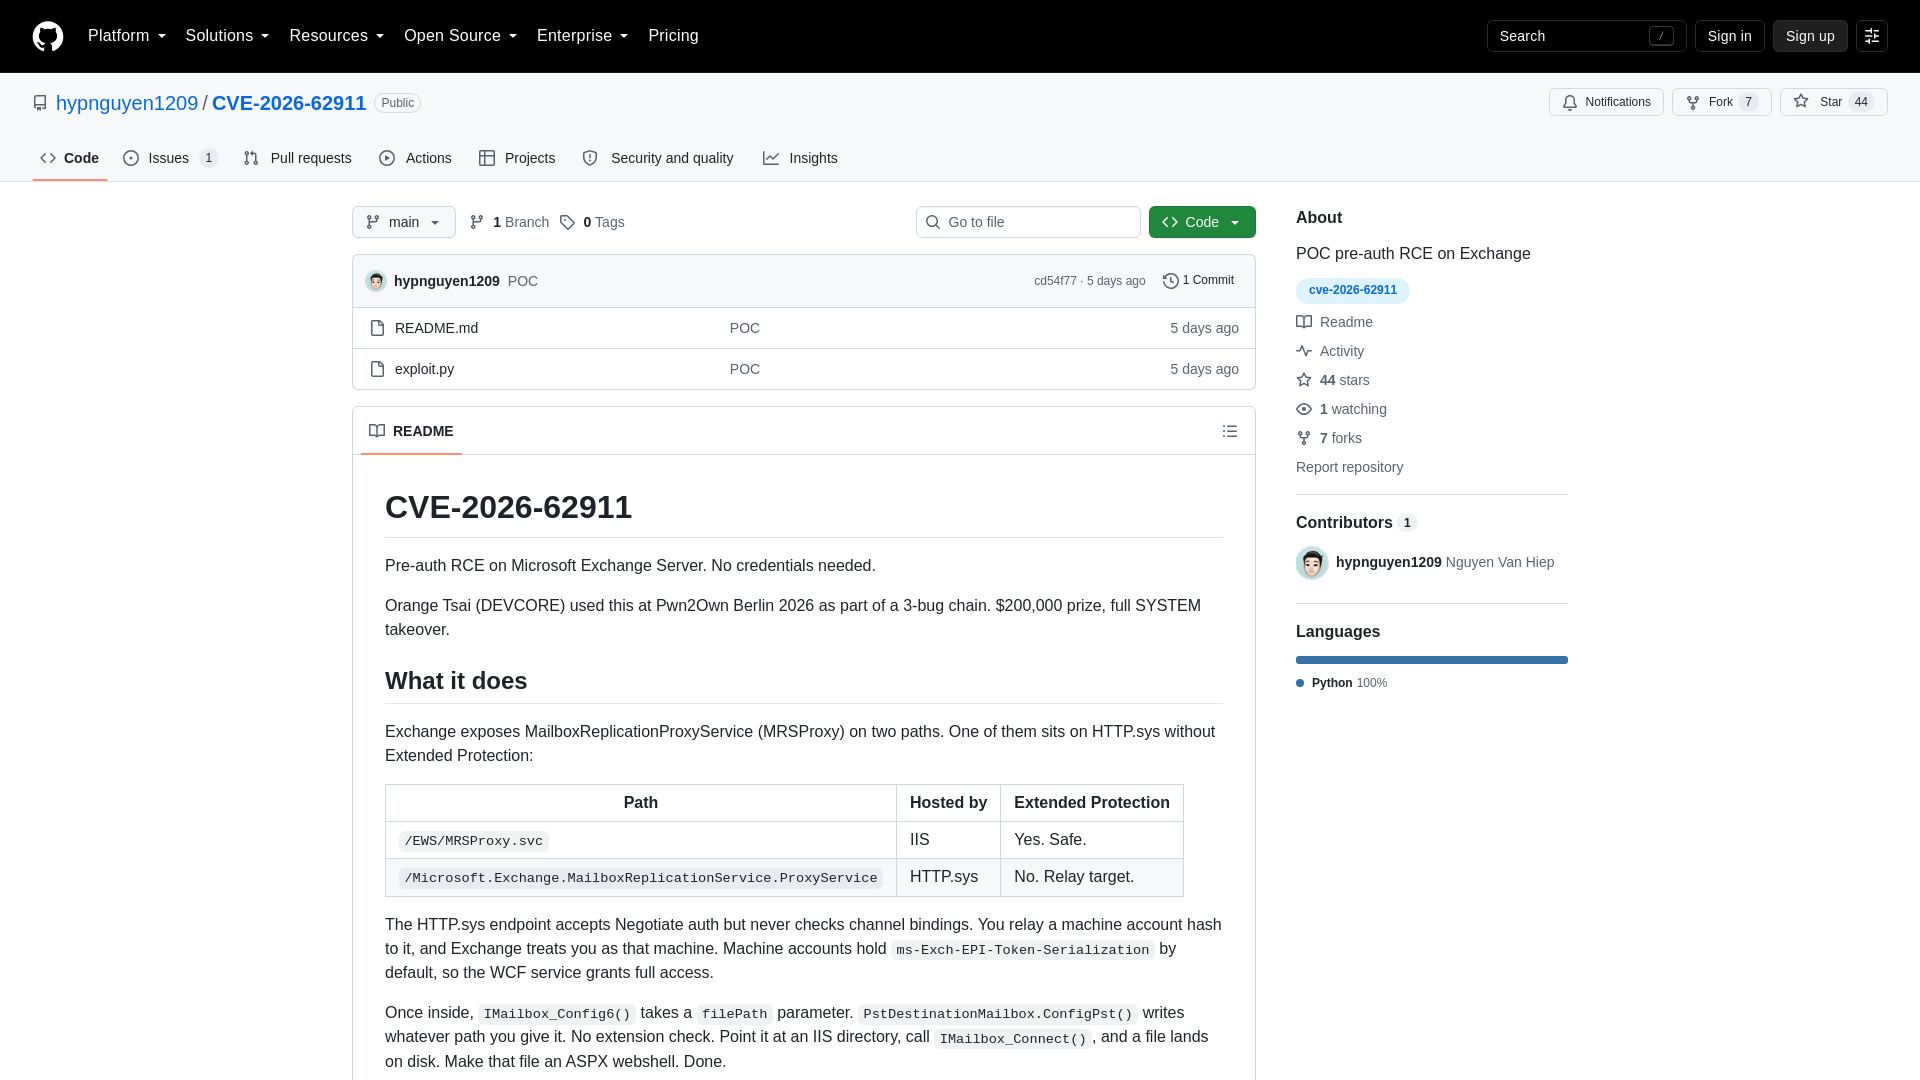
Task: Open the Security and quality tab
Action: 658,158
